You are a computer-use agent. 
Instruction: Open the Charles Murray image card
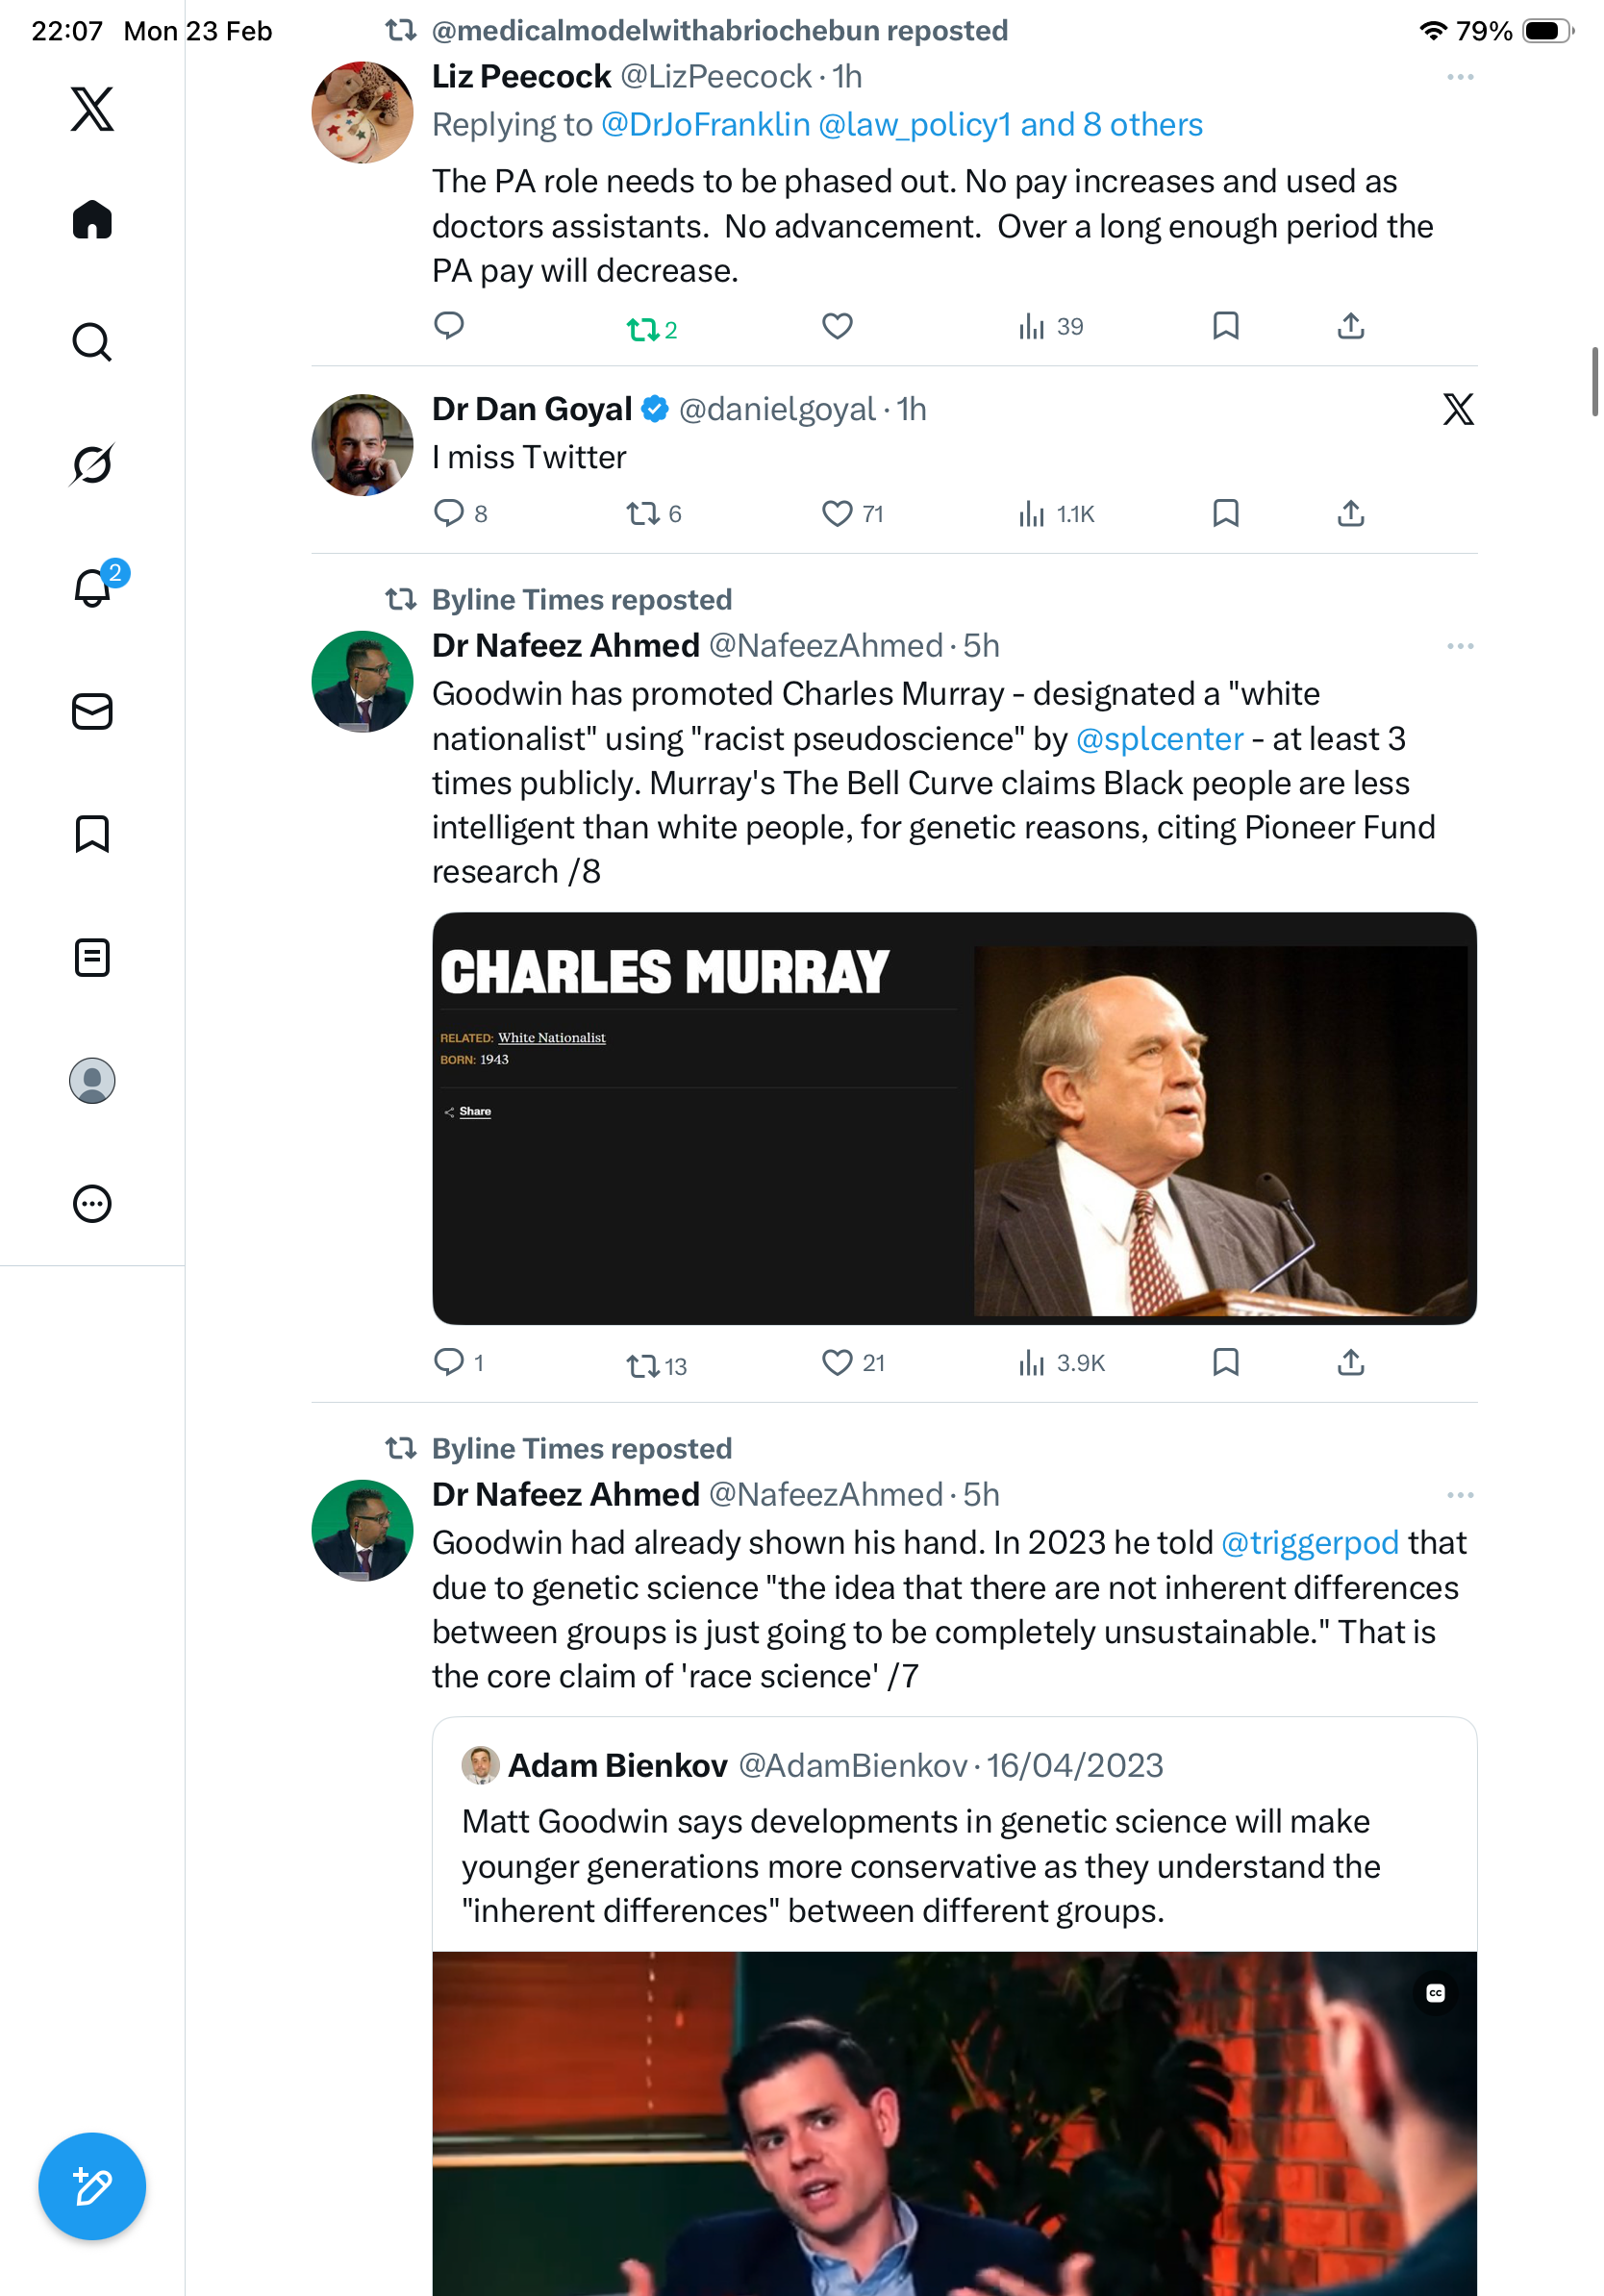pyautogui.click(x=954, y=1118)
